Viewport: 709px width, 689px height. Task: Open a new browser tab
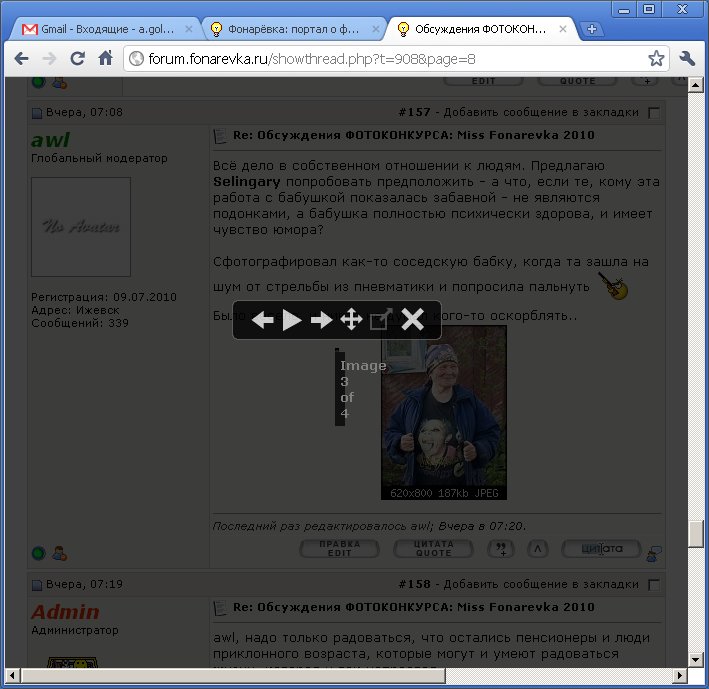[591, 29]
